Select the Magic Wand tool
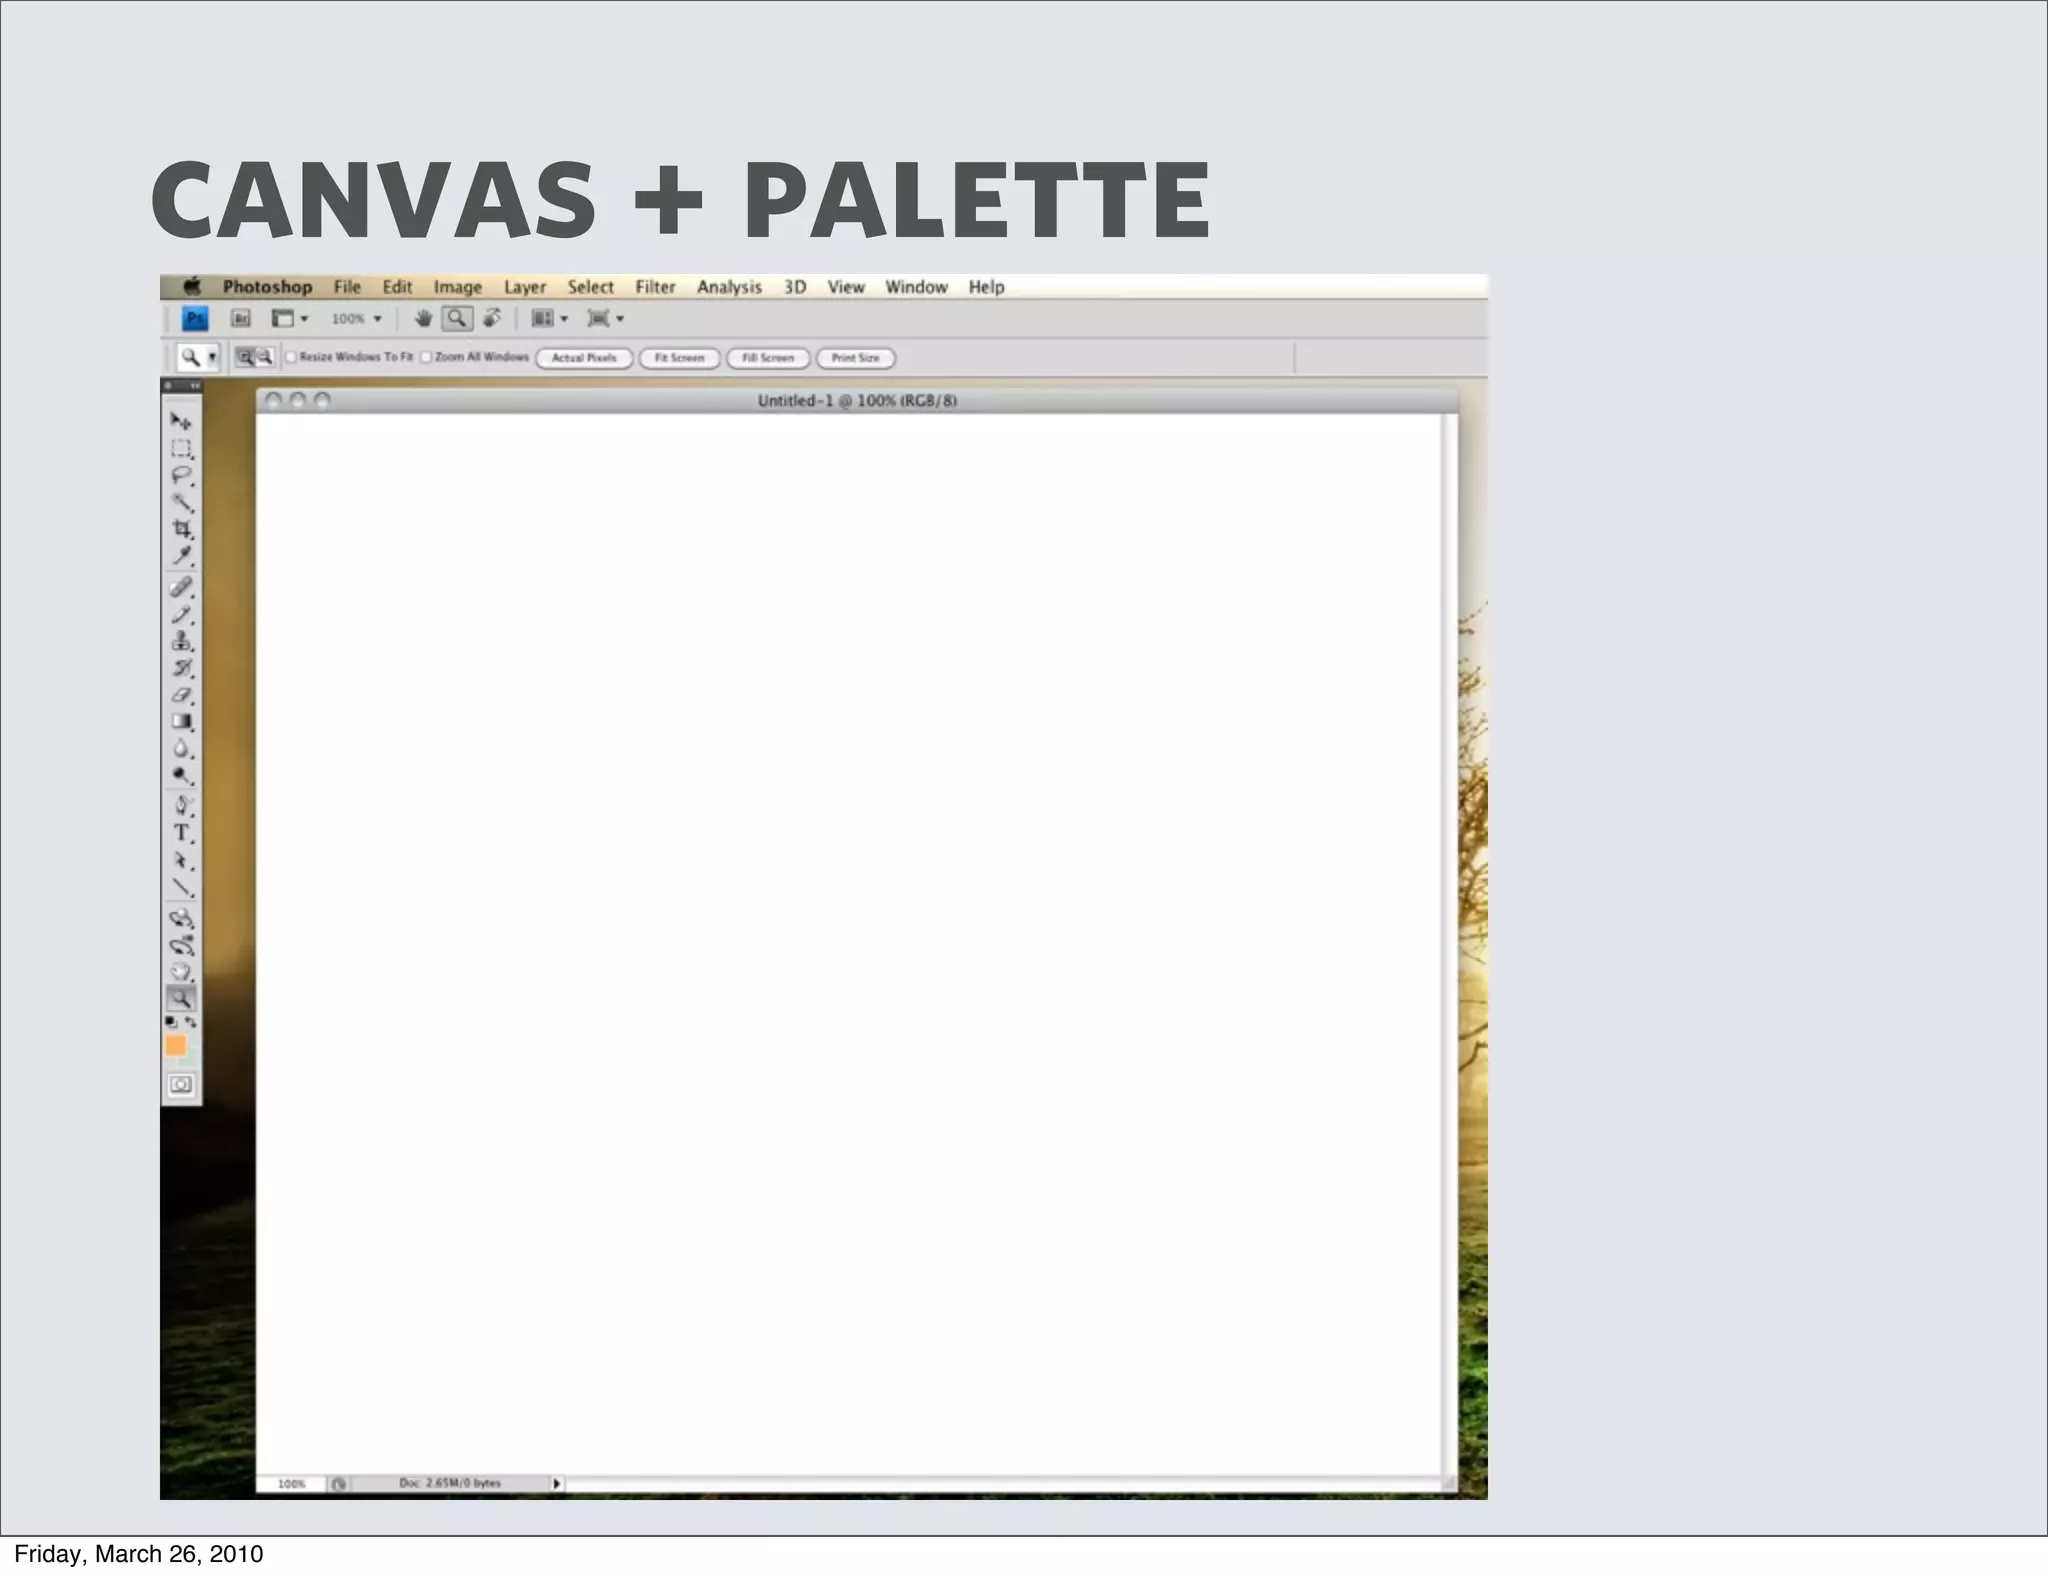 tap(181, 502)
